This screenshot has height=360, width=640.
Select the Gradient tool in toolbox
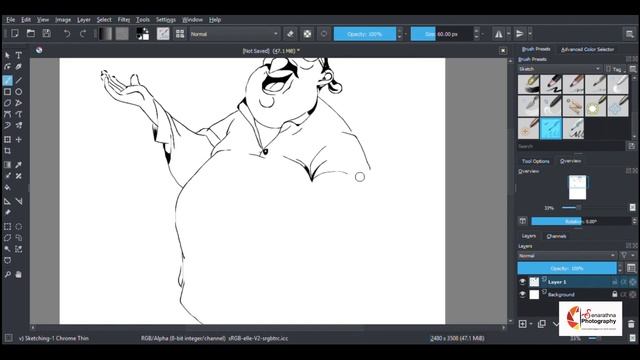[7, 164]
